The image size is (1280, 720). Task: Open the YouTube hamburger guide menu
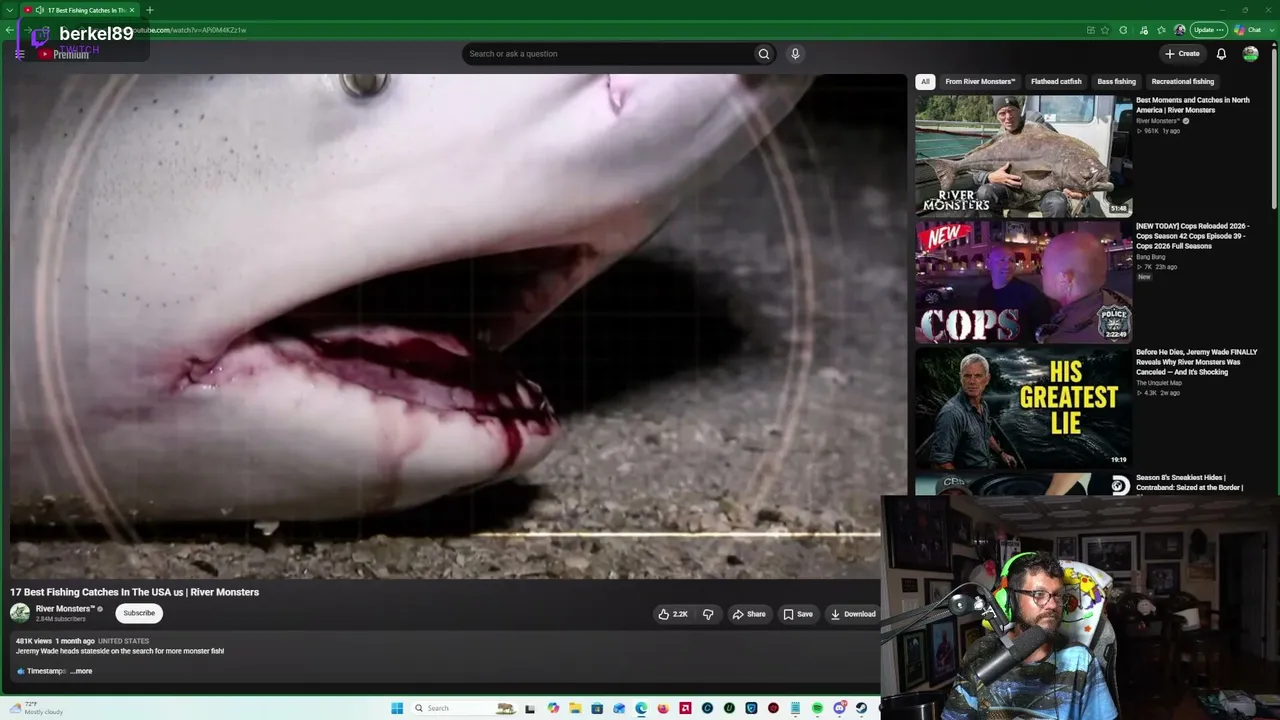[19, 54]
